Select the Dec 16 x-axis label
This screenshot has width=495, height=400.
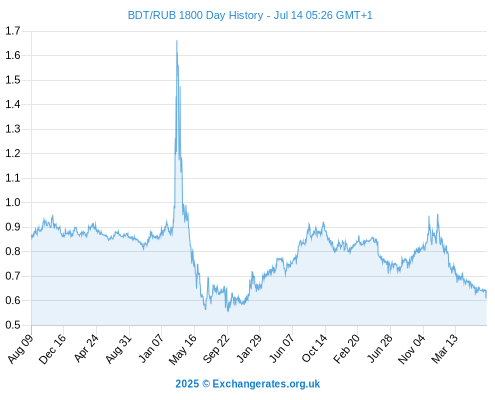point(53,349)
